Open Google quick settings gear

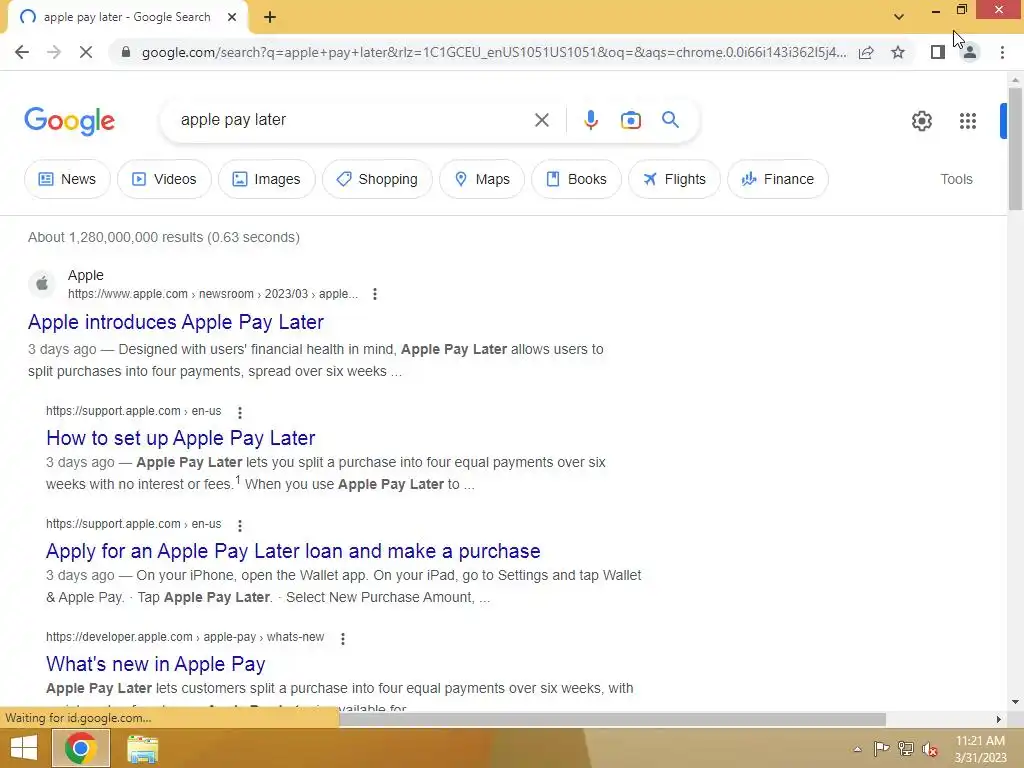(921, 121)
